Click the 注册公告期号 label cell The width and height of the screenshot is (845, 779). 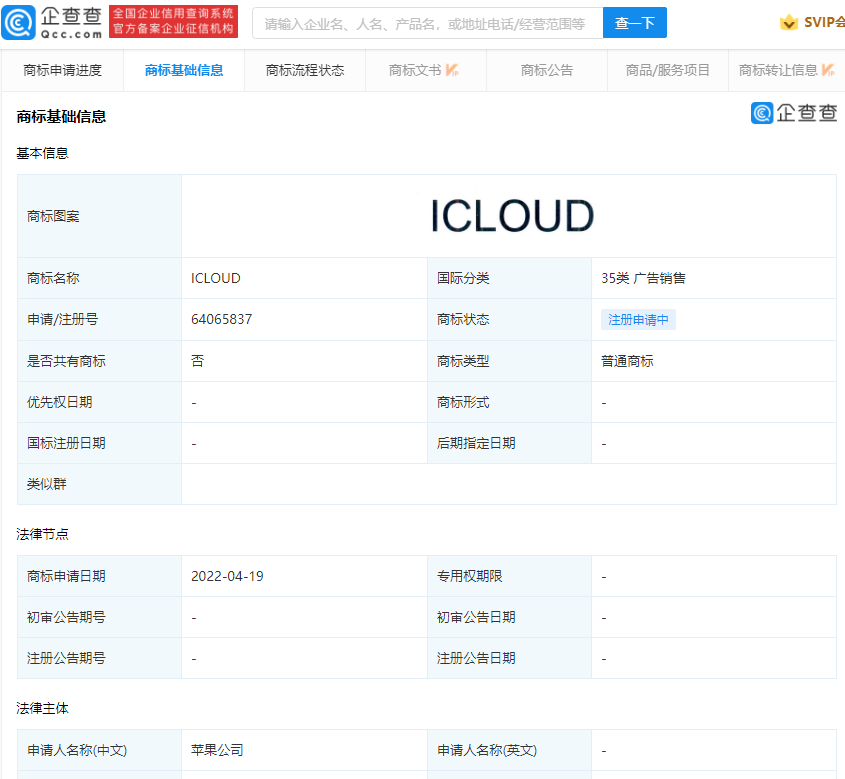[x=100, y=658]
